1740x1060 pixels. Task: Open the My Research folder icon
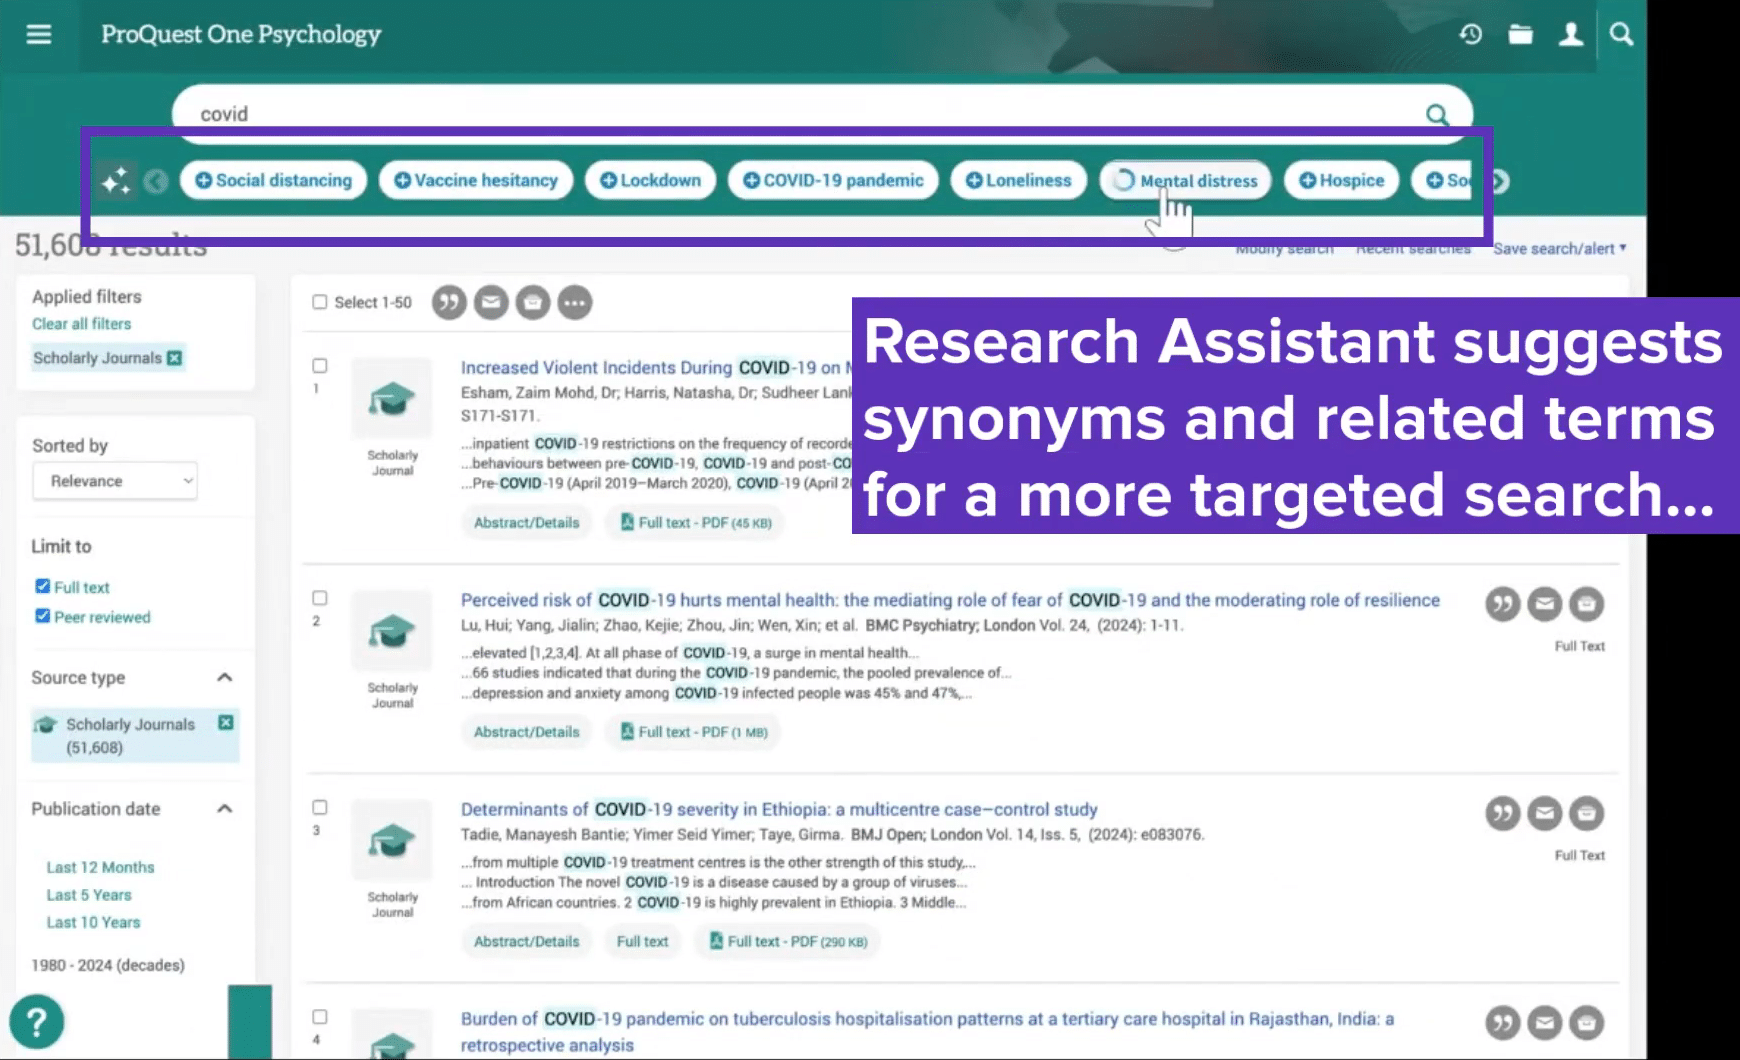(1520, 35)
